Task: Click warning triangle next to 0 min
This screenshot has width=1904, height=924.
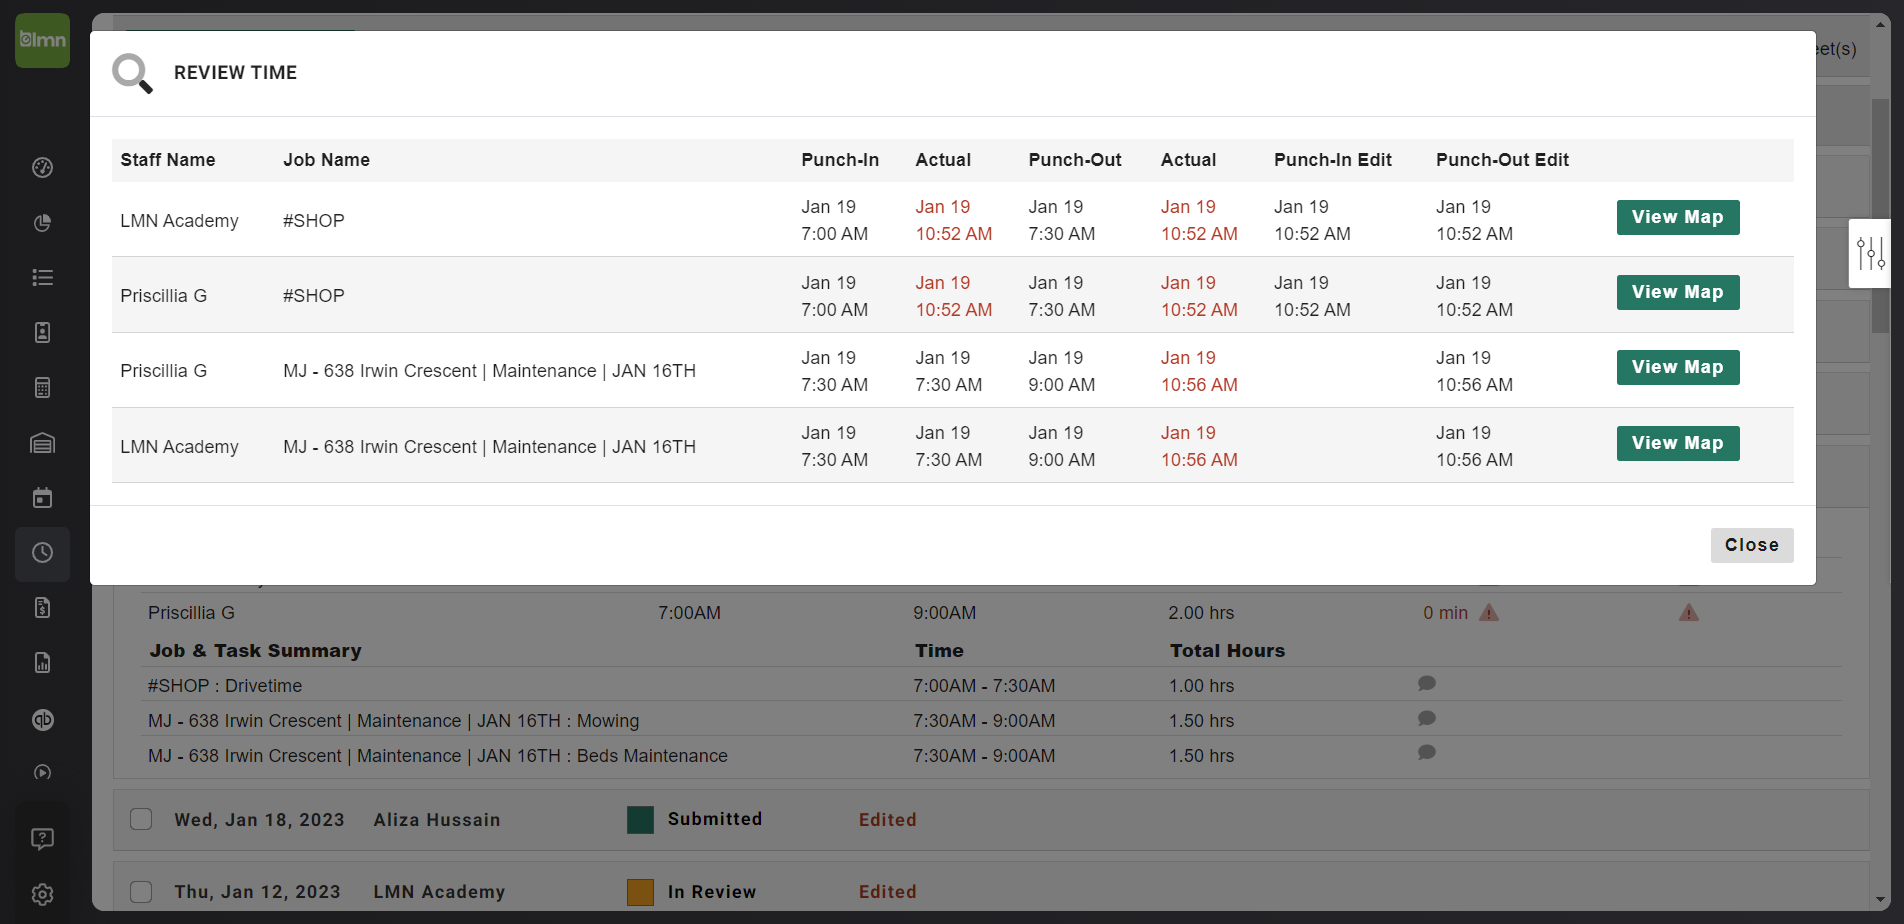Action: point(1489,612)
